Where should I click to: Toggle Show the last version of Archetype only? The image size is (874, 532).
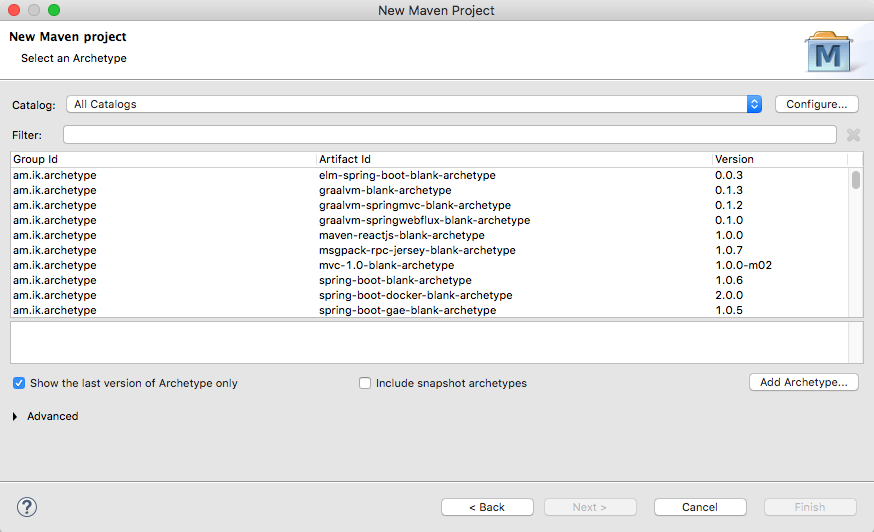coord(19,383)
